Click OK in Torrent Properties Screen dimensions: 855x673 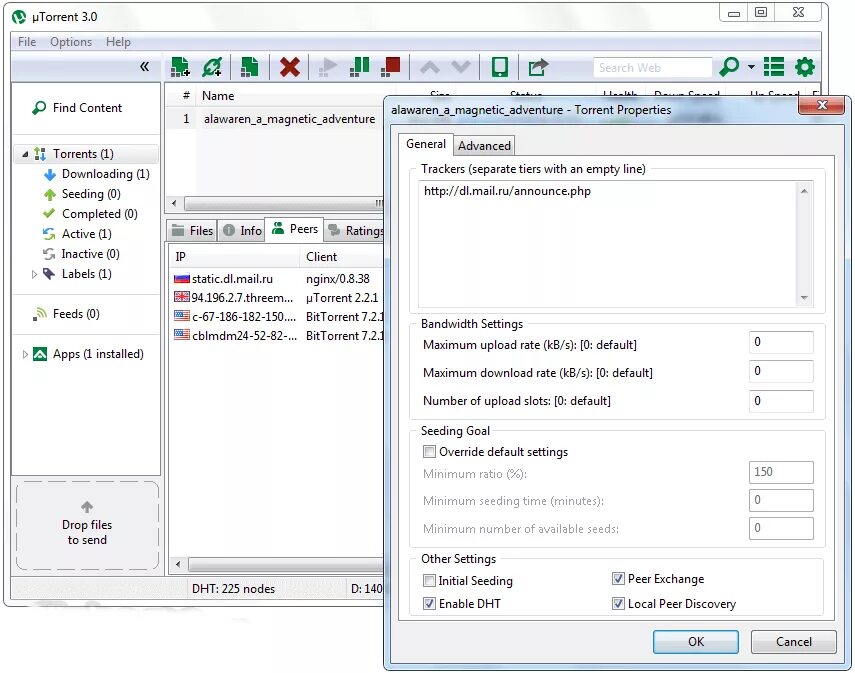pyautogui.click(x=696, y=642)
